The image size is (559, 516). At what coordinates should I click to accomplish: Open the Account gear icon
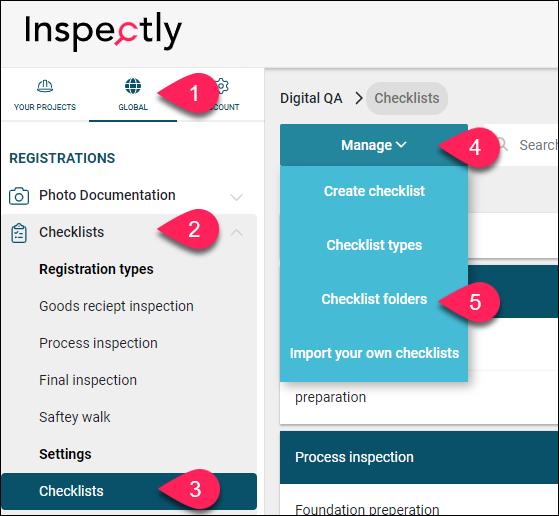(x=222, y=86)
